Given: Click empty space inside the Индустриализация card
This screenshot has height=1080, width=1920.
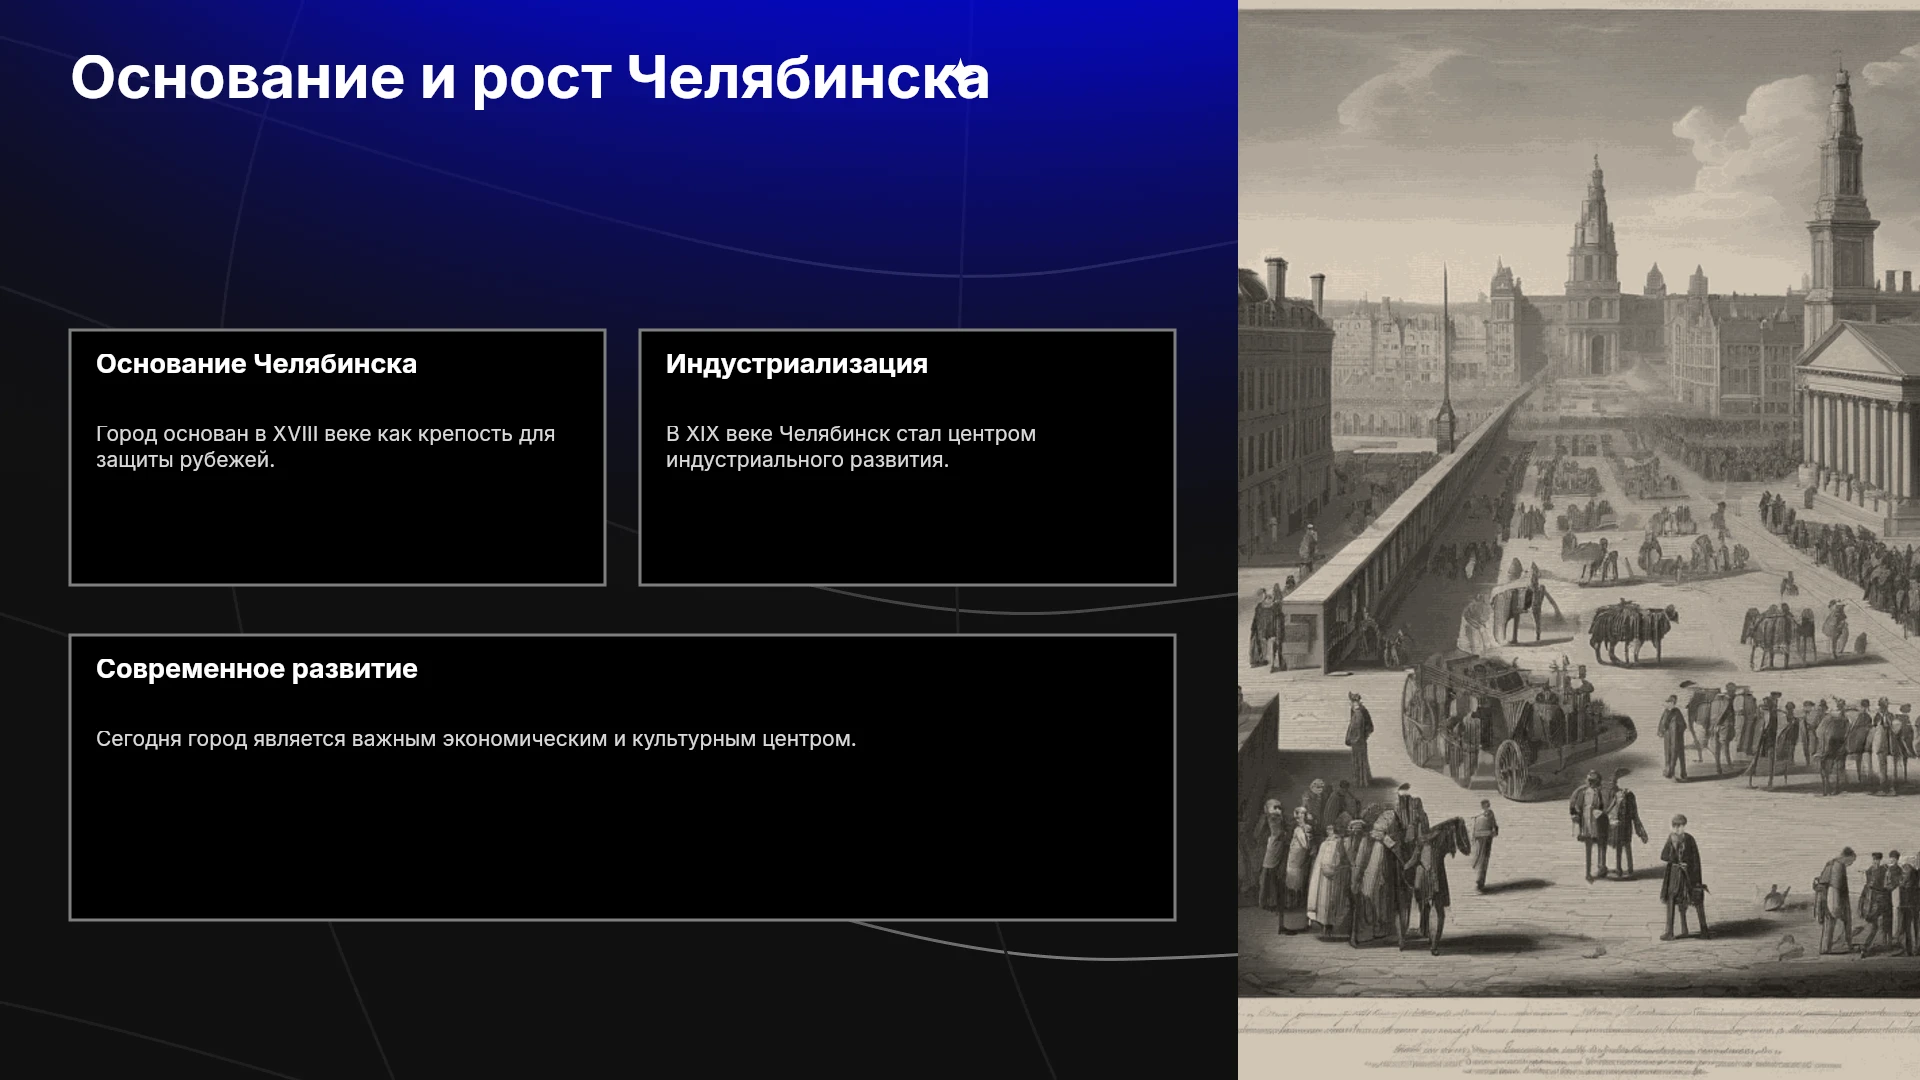Looking at the screenshot, I should pyautogui.click(x=907, y=530).
